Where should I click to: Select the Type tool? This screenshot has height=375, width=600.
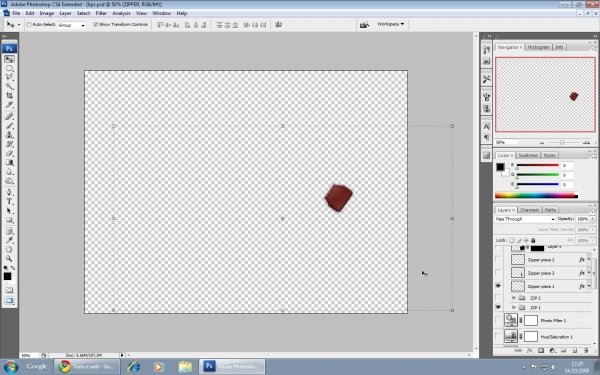point(10,201)
